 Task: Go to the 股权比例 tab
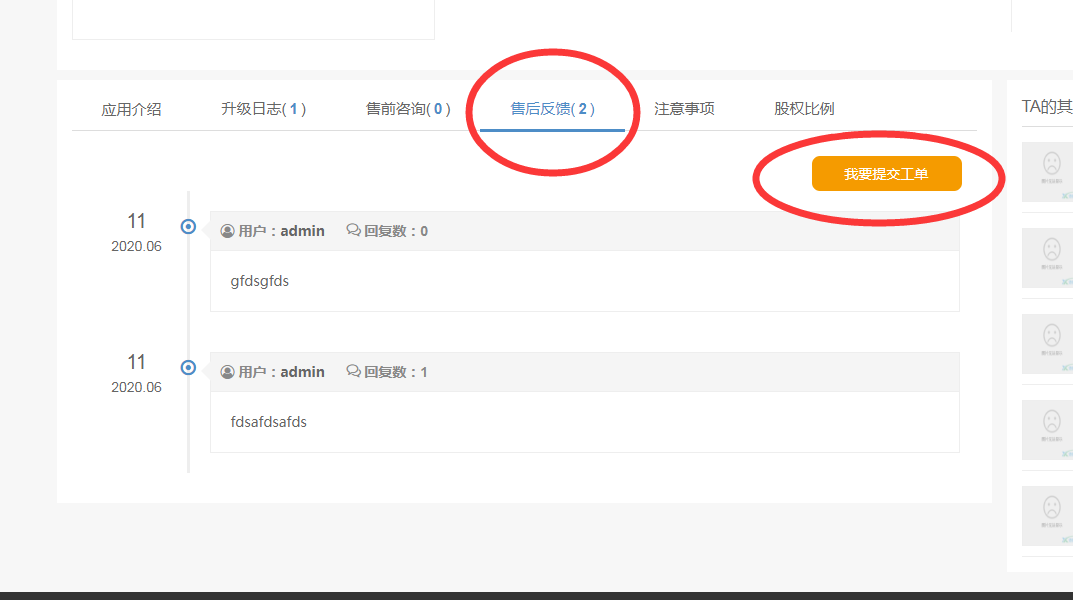click(x=804, y=109)
